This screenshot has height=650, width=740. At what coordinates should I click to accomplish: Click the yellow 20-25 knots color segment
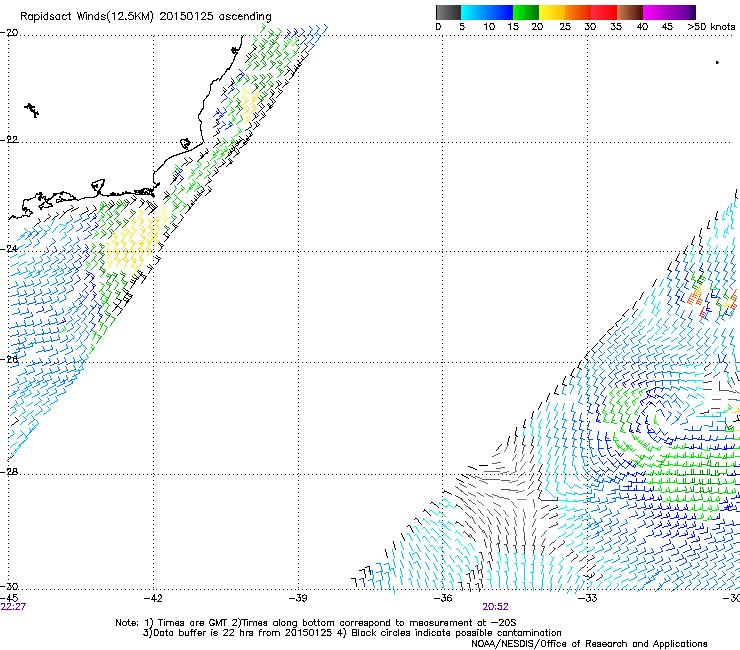[552, 12]
